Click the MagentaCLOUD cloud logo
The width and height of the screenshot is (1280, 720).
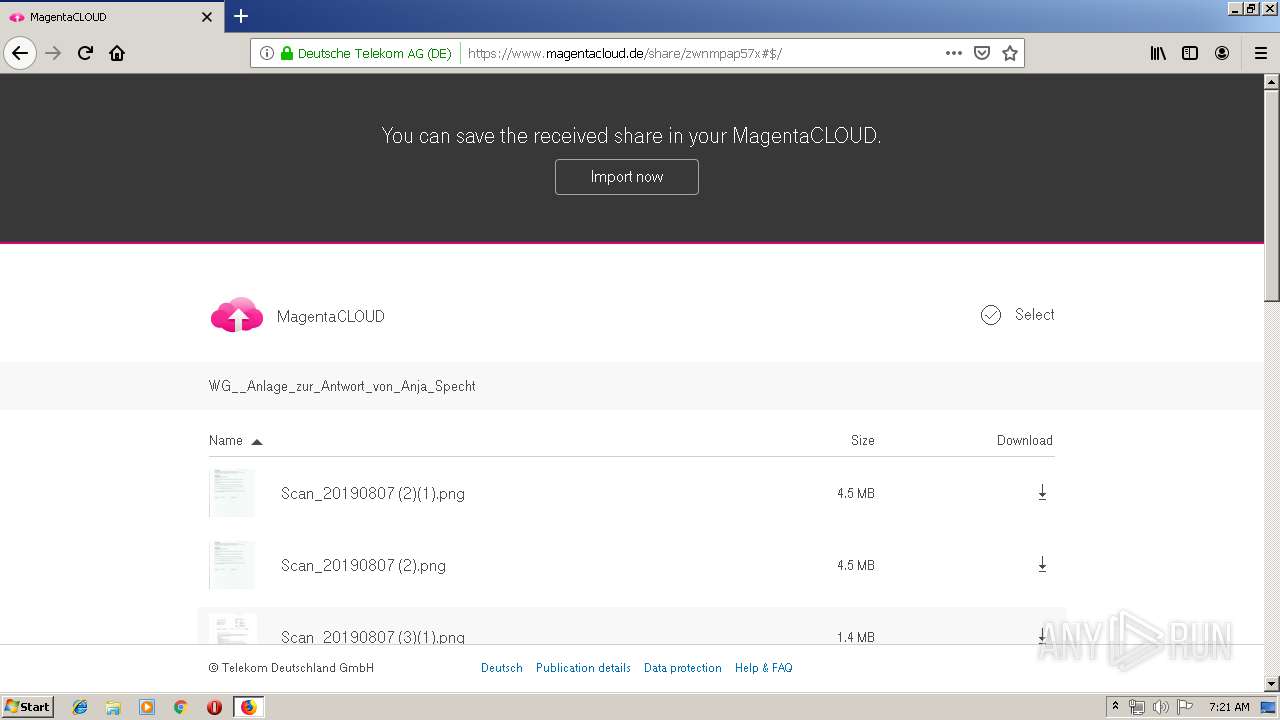coord(237,315)
